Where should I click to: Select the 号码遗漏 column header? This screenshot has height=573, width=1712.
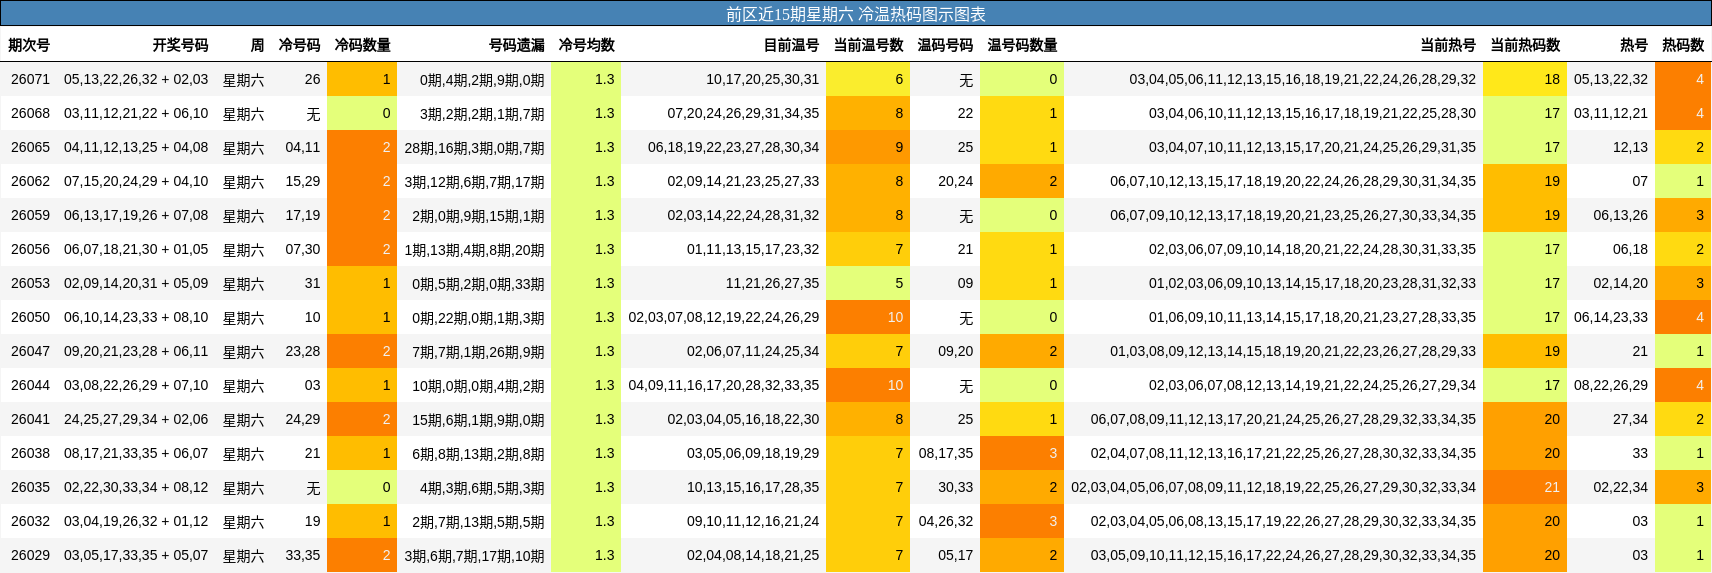[517, 45]
